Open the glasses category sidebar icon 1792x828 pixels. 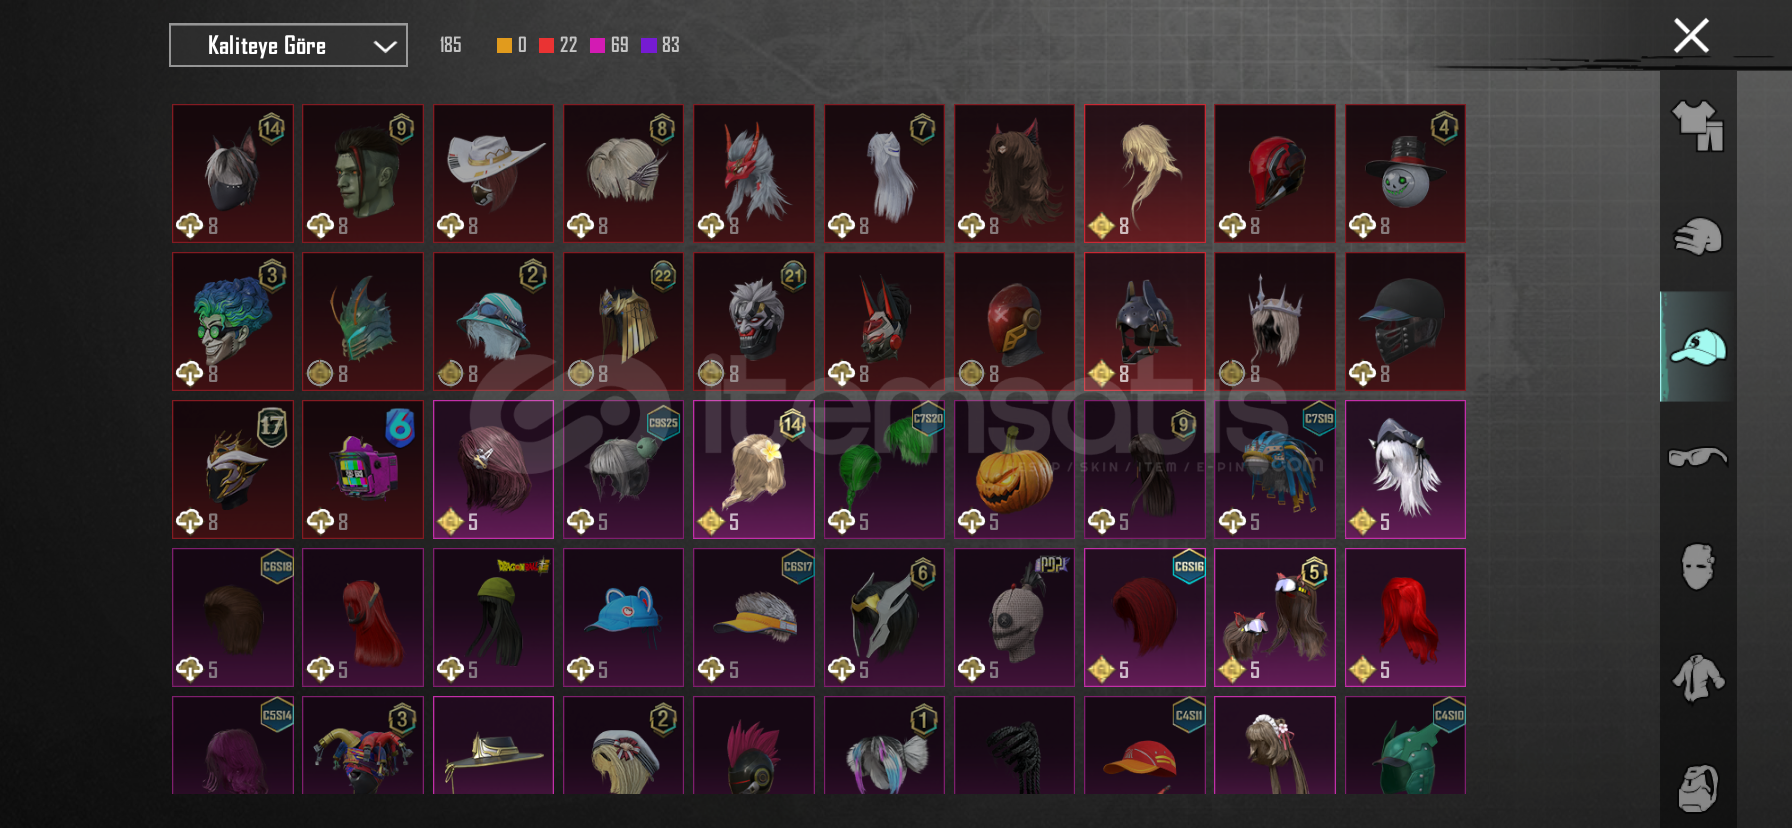click(1698, 457)
